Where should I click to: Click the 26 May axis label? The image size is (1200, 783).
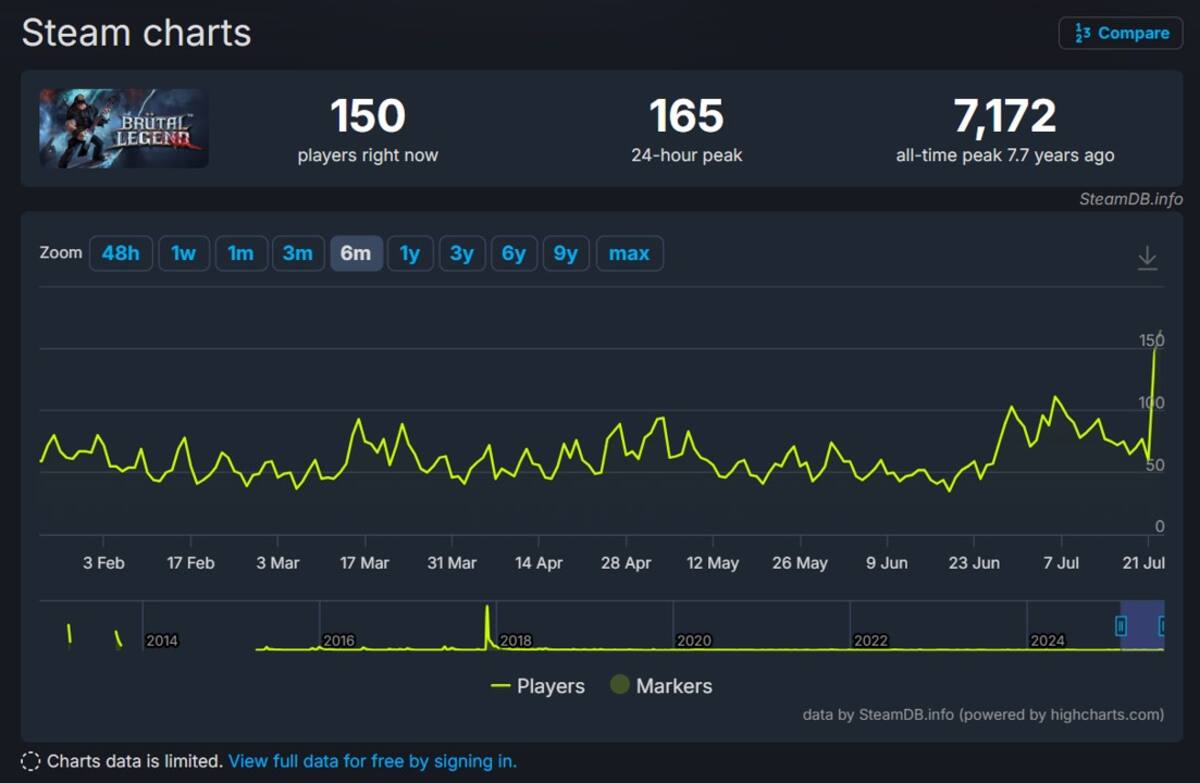pyautogui.click(x=800, y=563)
